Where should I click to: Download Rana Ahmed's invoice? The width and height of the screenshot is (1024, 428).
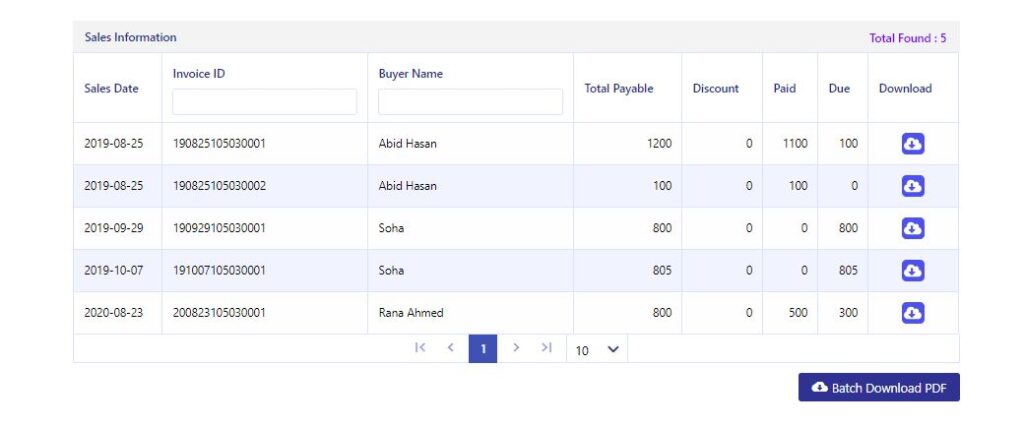point(912,313)
